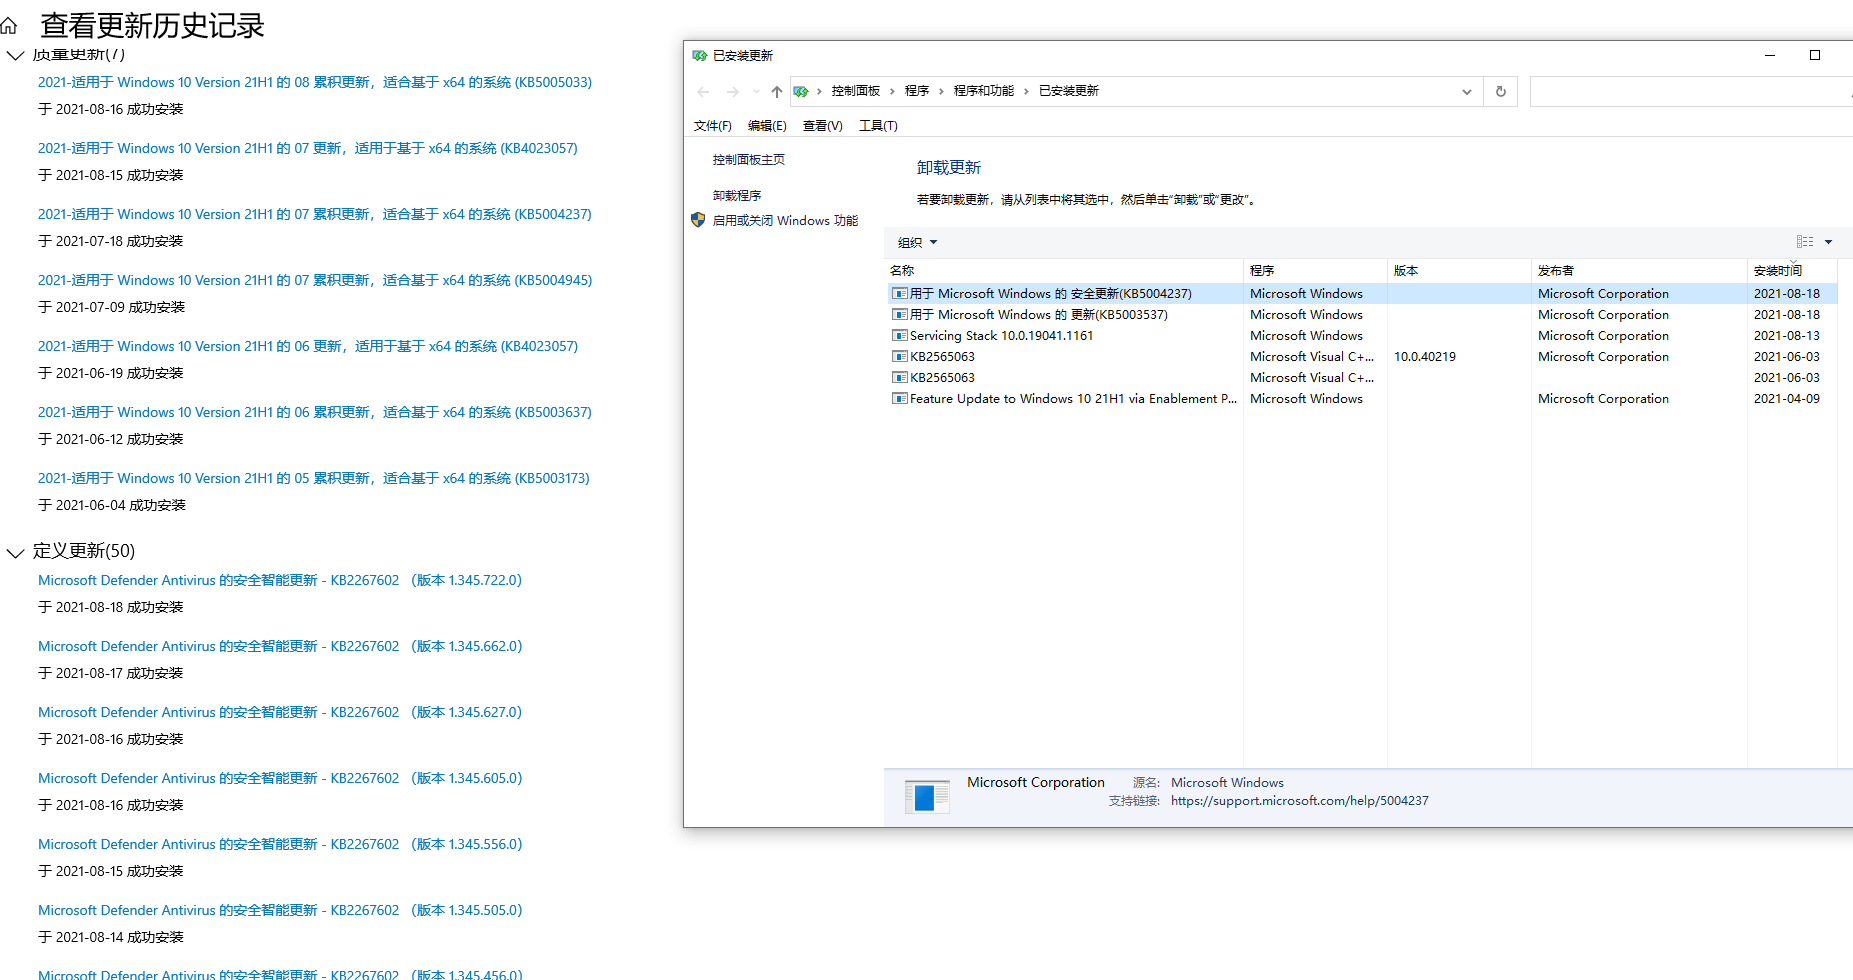Image resolution: width=1853 pixels, height=980 pixels.
Task: Click the change view icon in the toolbar
Action: point(1805,242)
